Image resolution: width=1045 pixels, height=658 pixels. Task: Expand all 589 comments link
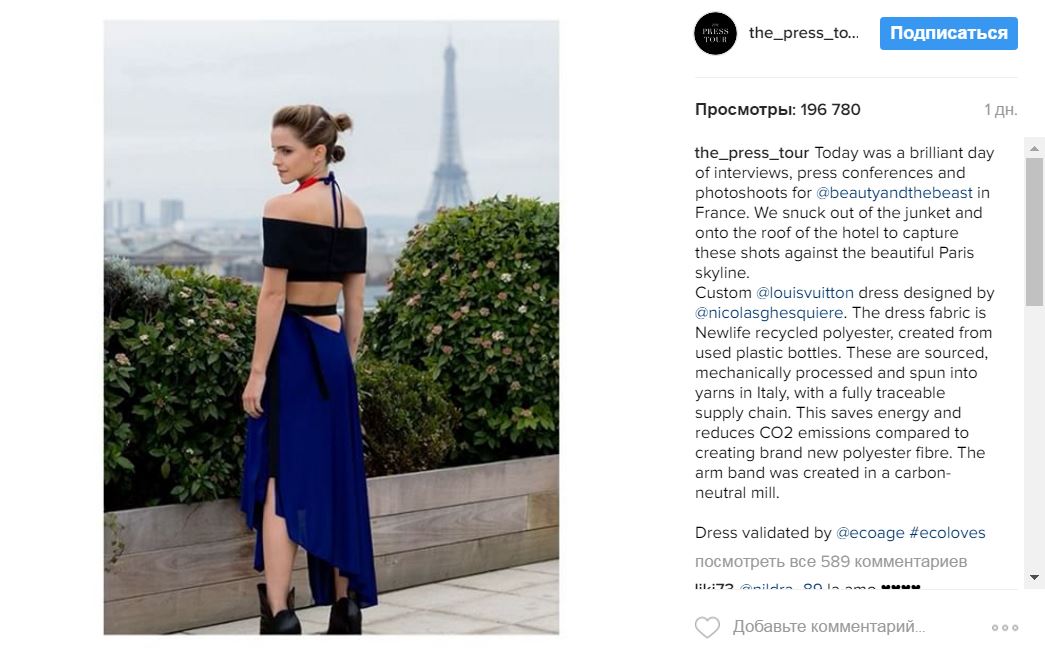click(x=830, y=561)
